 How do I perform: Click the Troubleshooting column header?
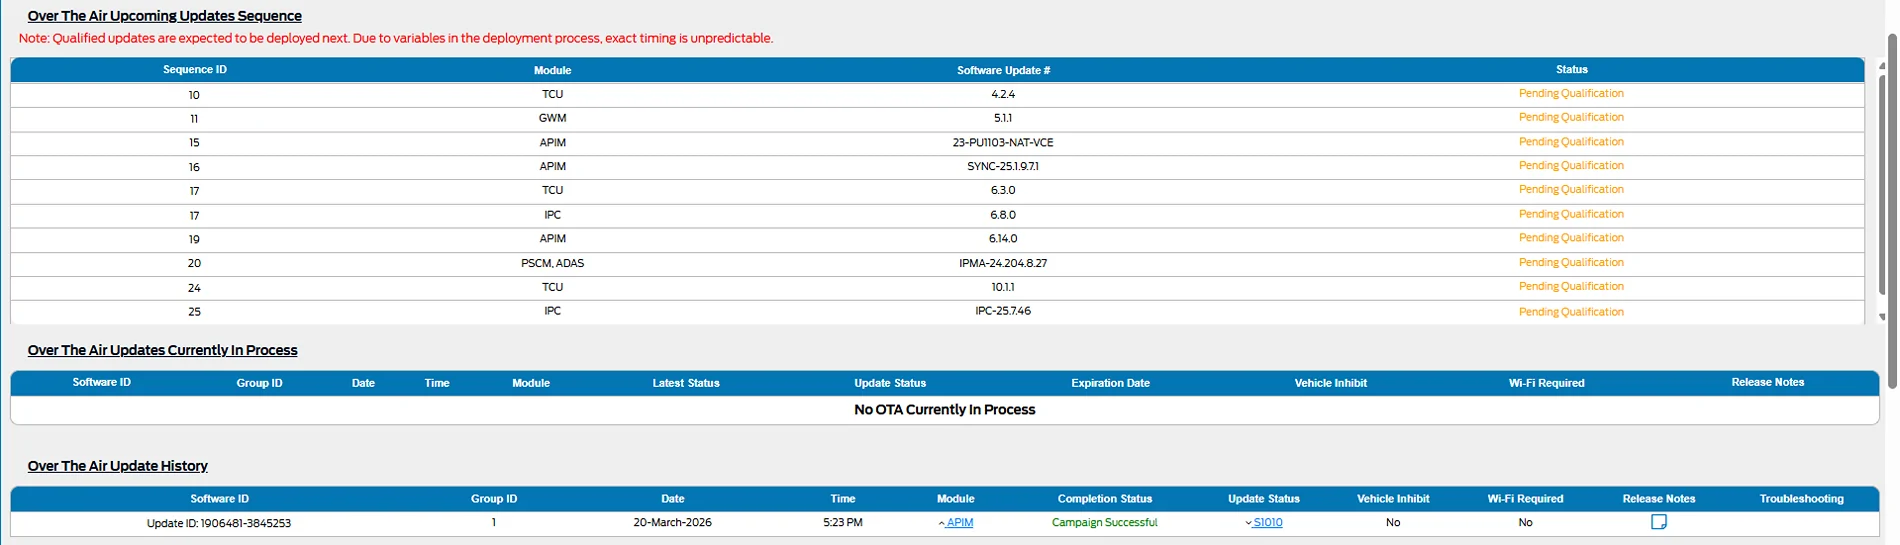pos(1801,499)
